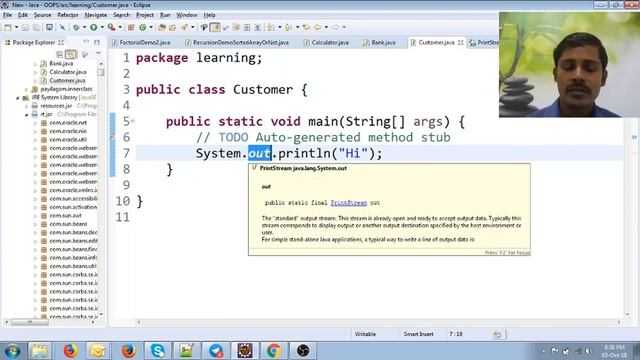Open the Source menu
The image size is (640, 360).
coord(42,15)
